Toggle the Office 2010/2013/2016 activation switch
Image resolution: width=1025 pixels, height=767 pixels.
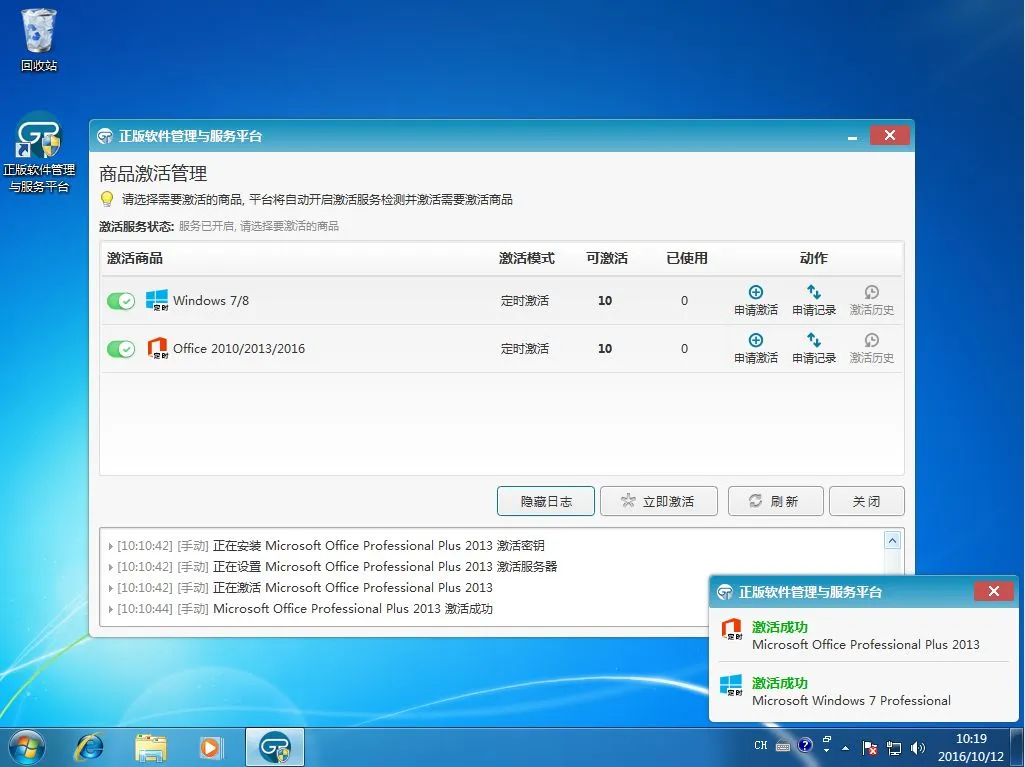tap(121, 349)
